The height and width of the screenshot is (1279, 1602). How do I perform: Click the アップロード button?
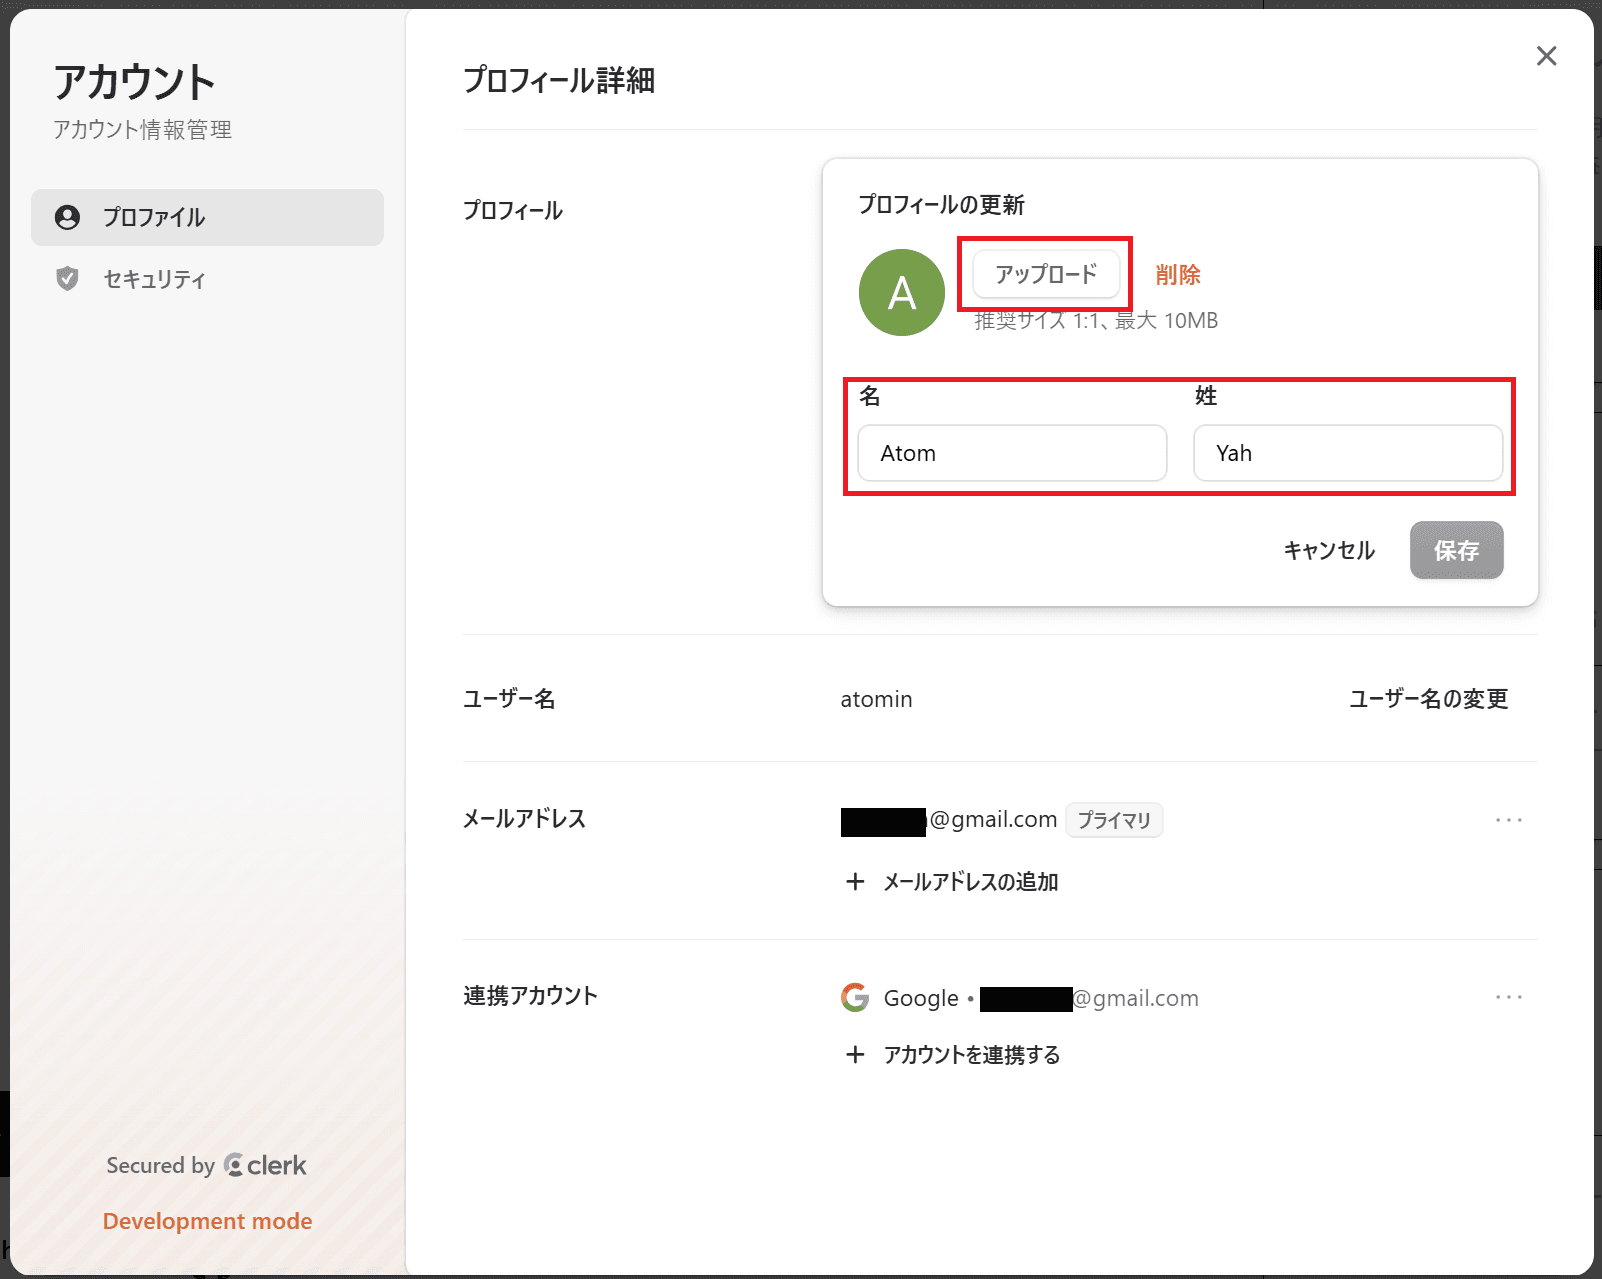(x=1045, y=274)
